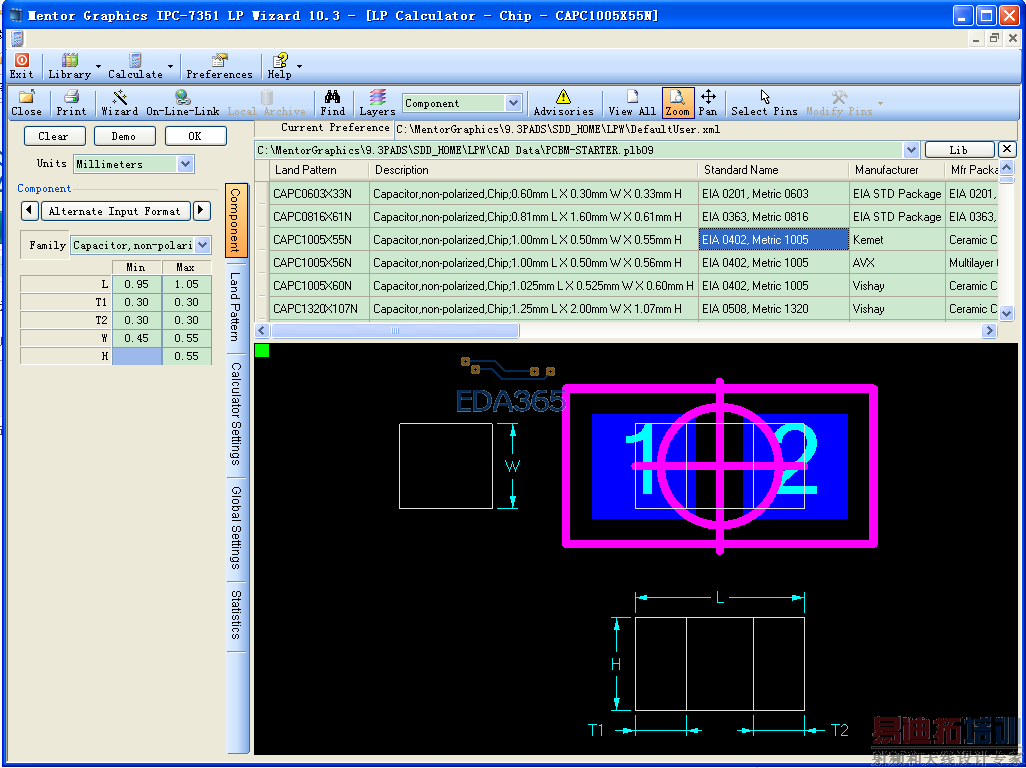Open the Calculator Settings tab
The image size is (1026, 768).
pyautogui.click(x=236, y=413)
